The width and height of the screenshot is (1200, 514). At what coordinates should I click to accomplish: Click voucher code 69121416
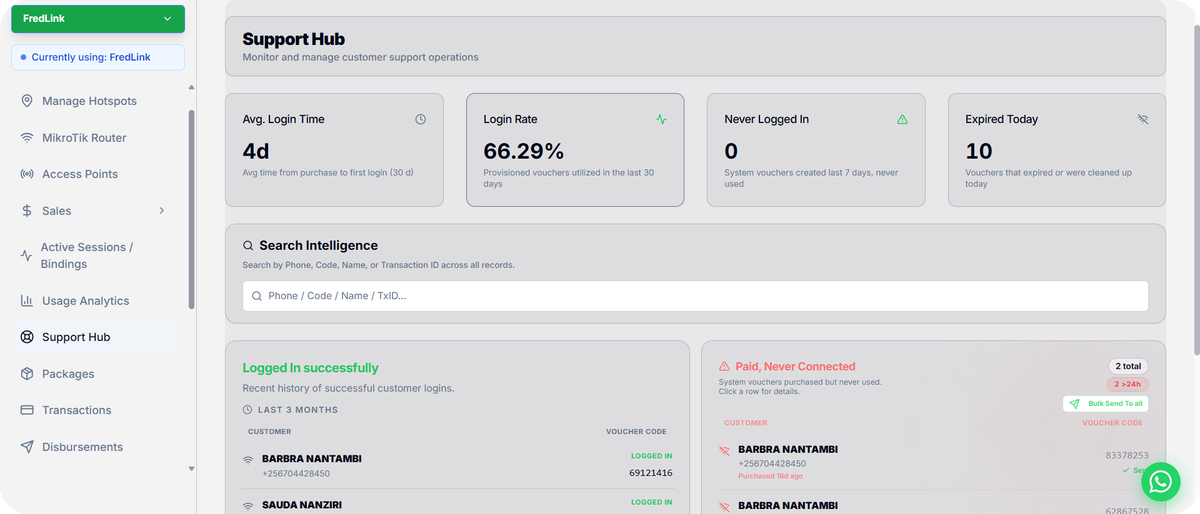[650, 473]
